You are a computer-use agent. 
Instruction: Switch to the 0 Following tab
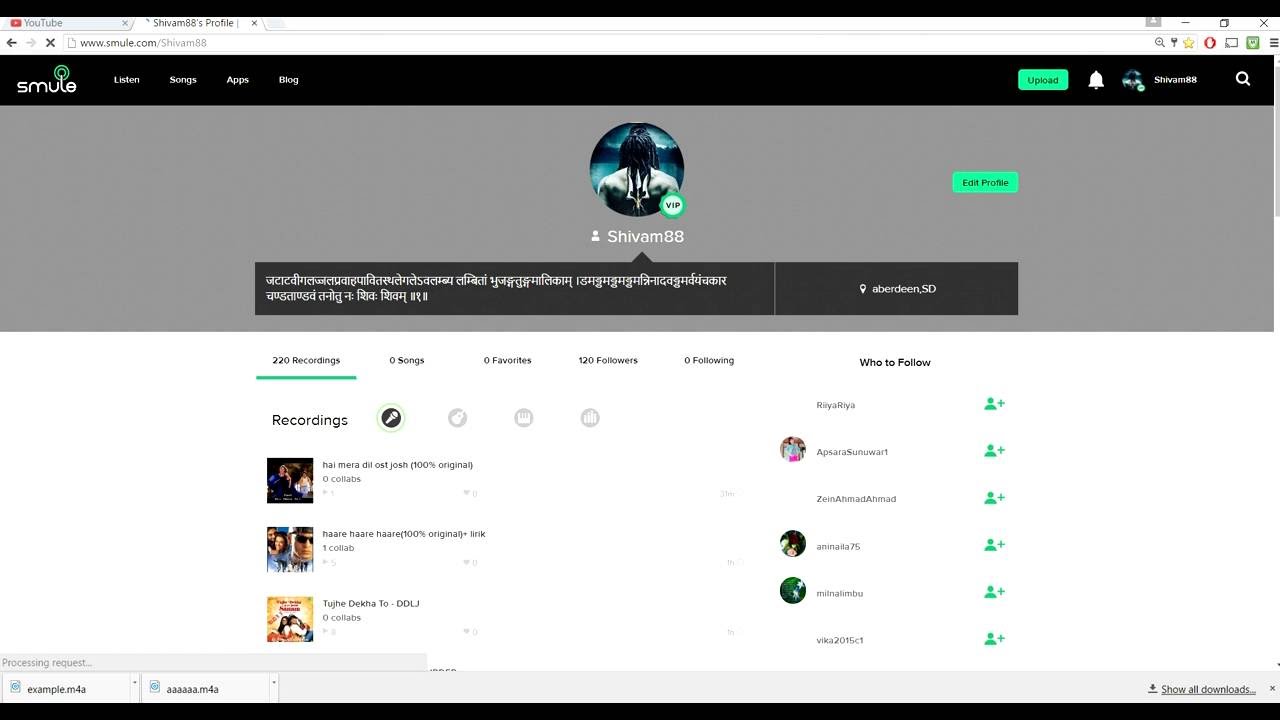(709, 360)
